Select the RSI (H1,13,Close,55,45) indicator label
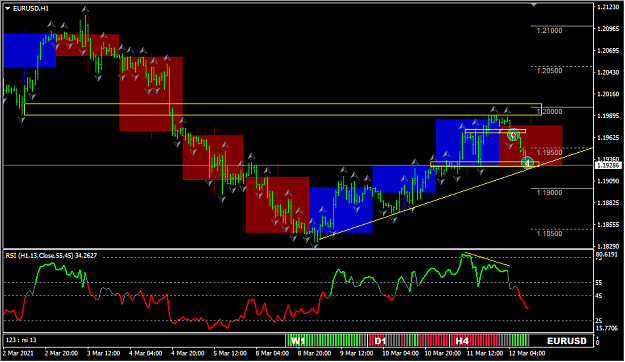625x362 pixels. coord(51,256)
